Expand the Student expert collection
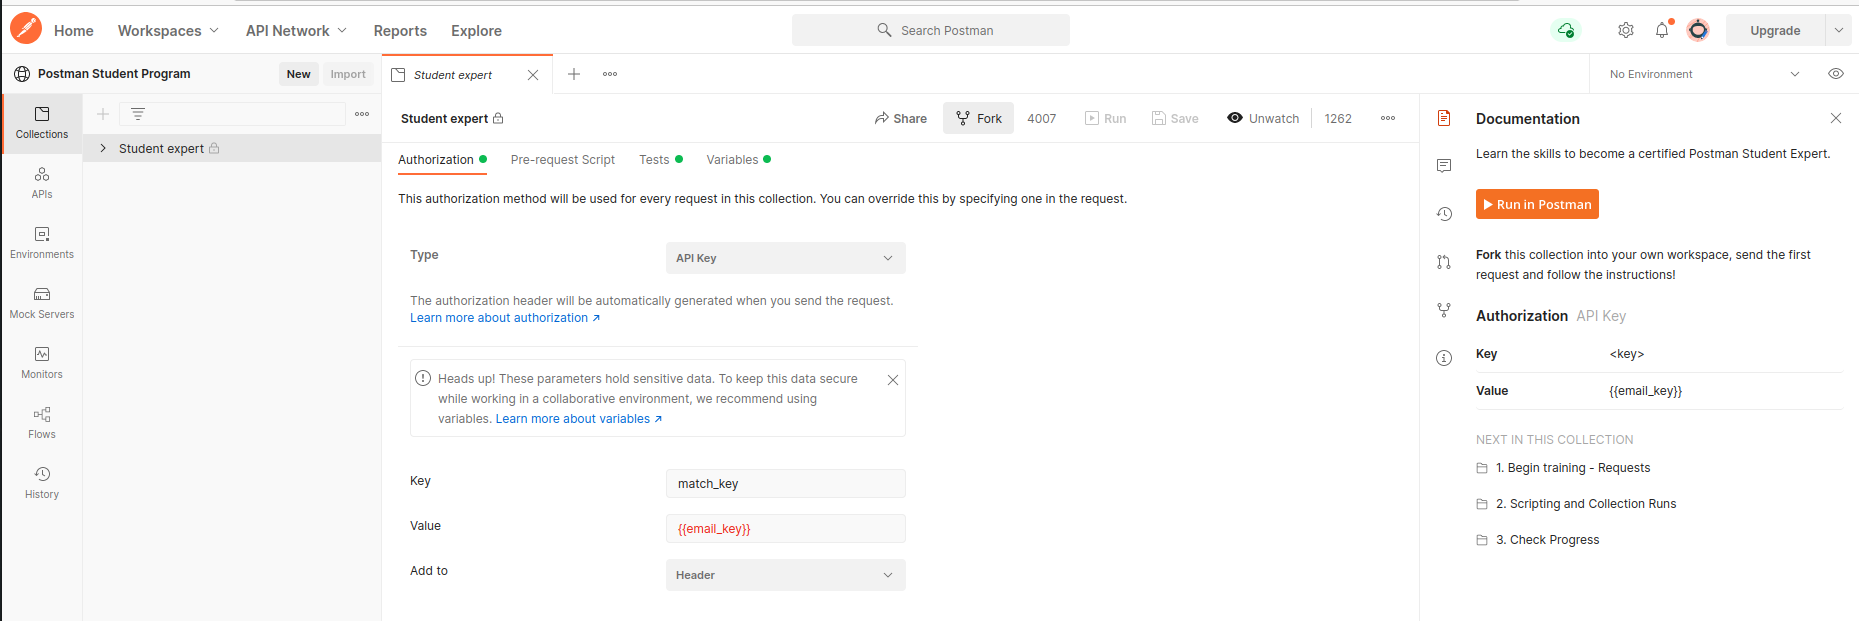Image resolution: width=1859 pixels, height=621 pixels. click(x=103, y=148)
